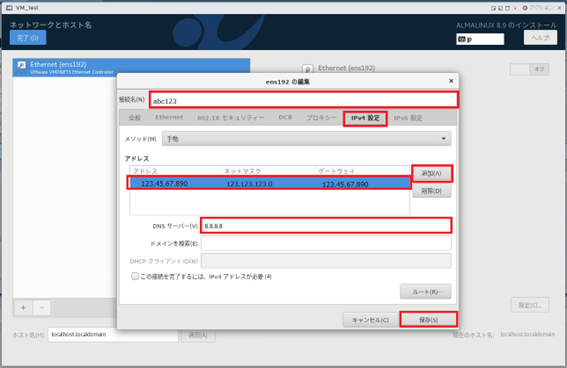The width and height of the screenshot is (567, 368).
Task: Switch to the Ethernet tab
Action: 169,117
